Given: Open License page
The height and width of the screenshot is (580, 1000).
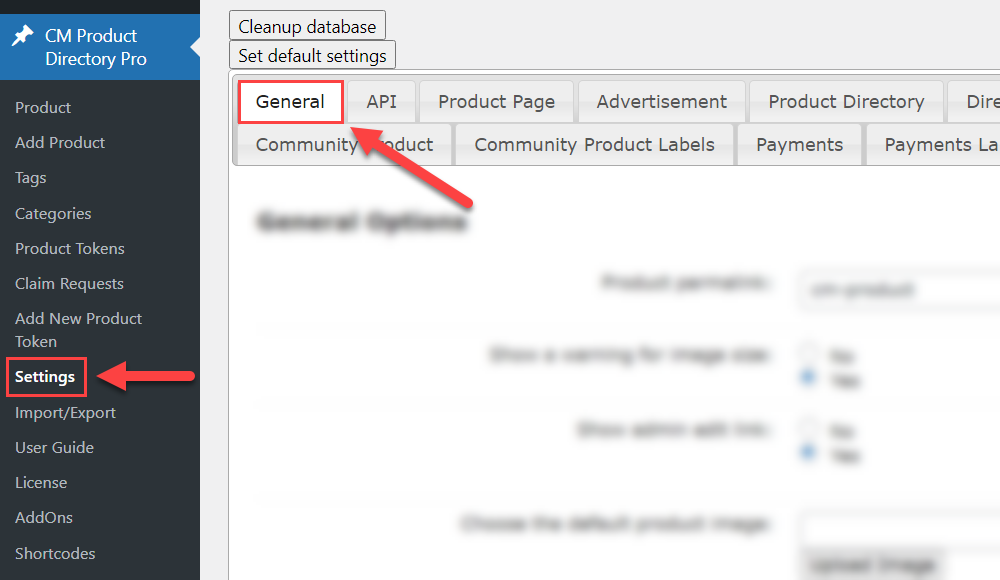Looking at the screenshot, I should pos(41,483).
